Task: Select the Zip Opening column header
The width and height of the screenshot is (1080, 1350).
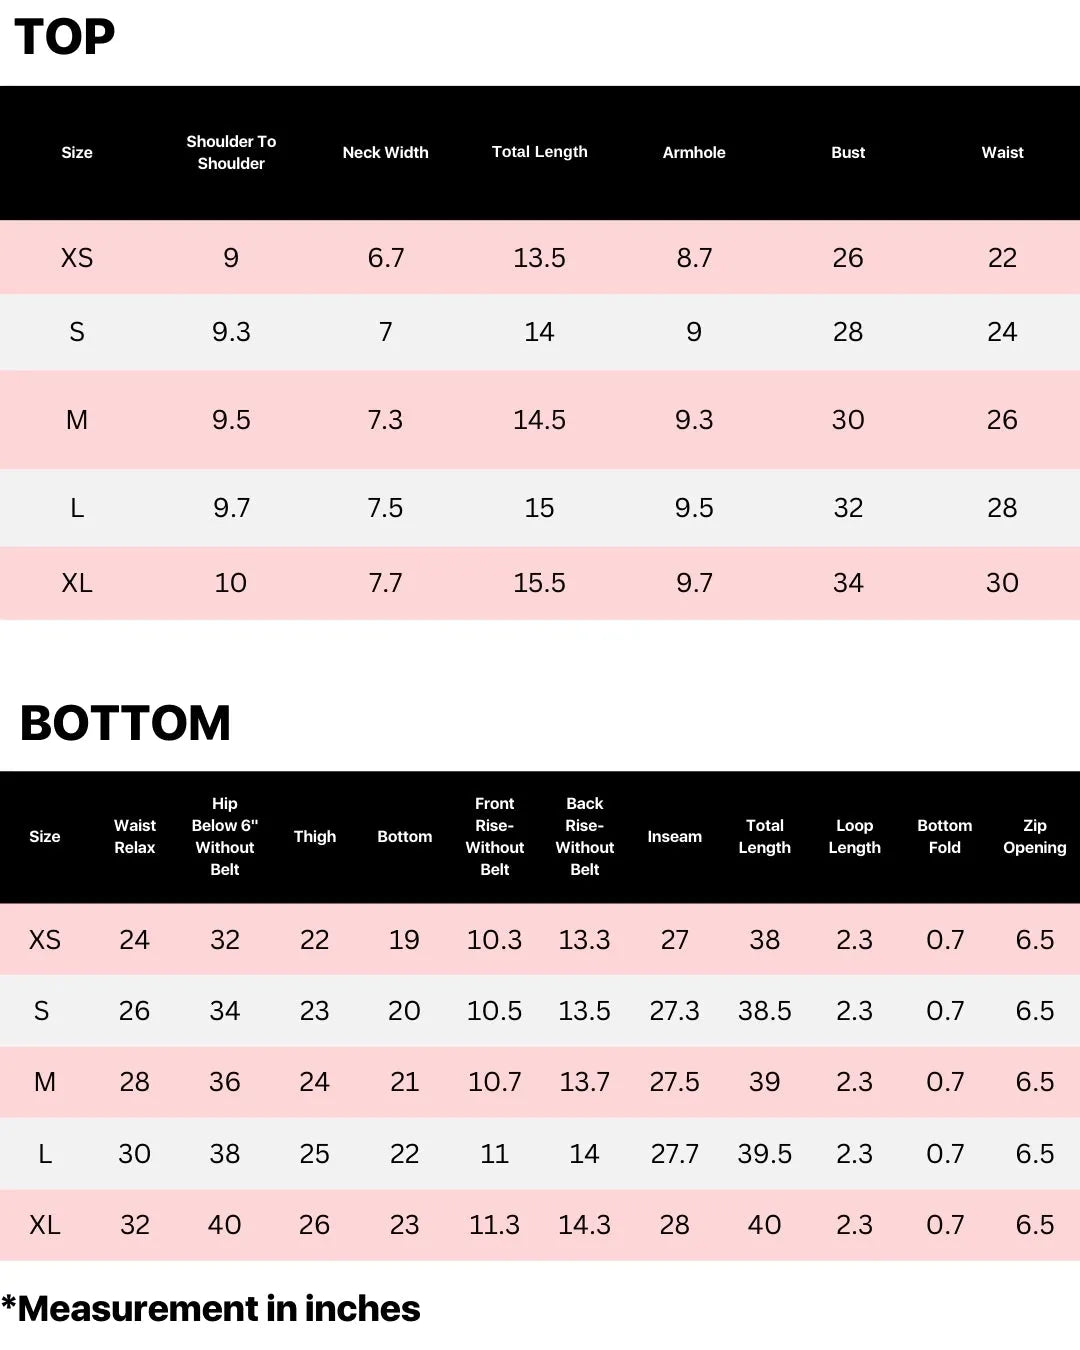Action: (1035, 836)
